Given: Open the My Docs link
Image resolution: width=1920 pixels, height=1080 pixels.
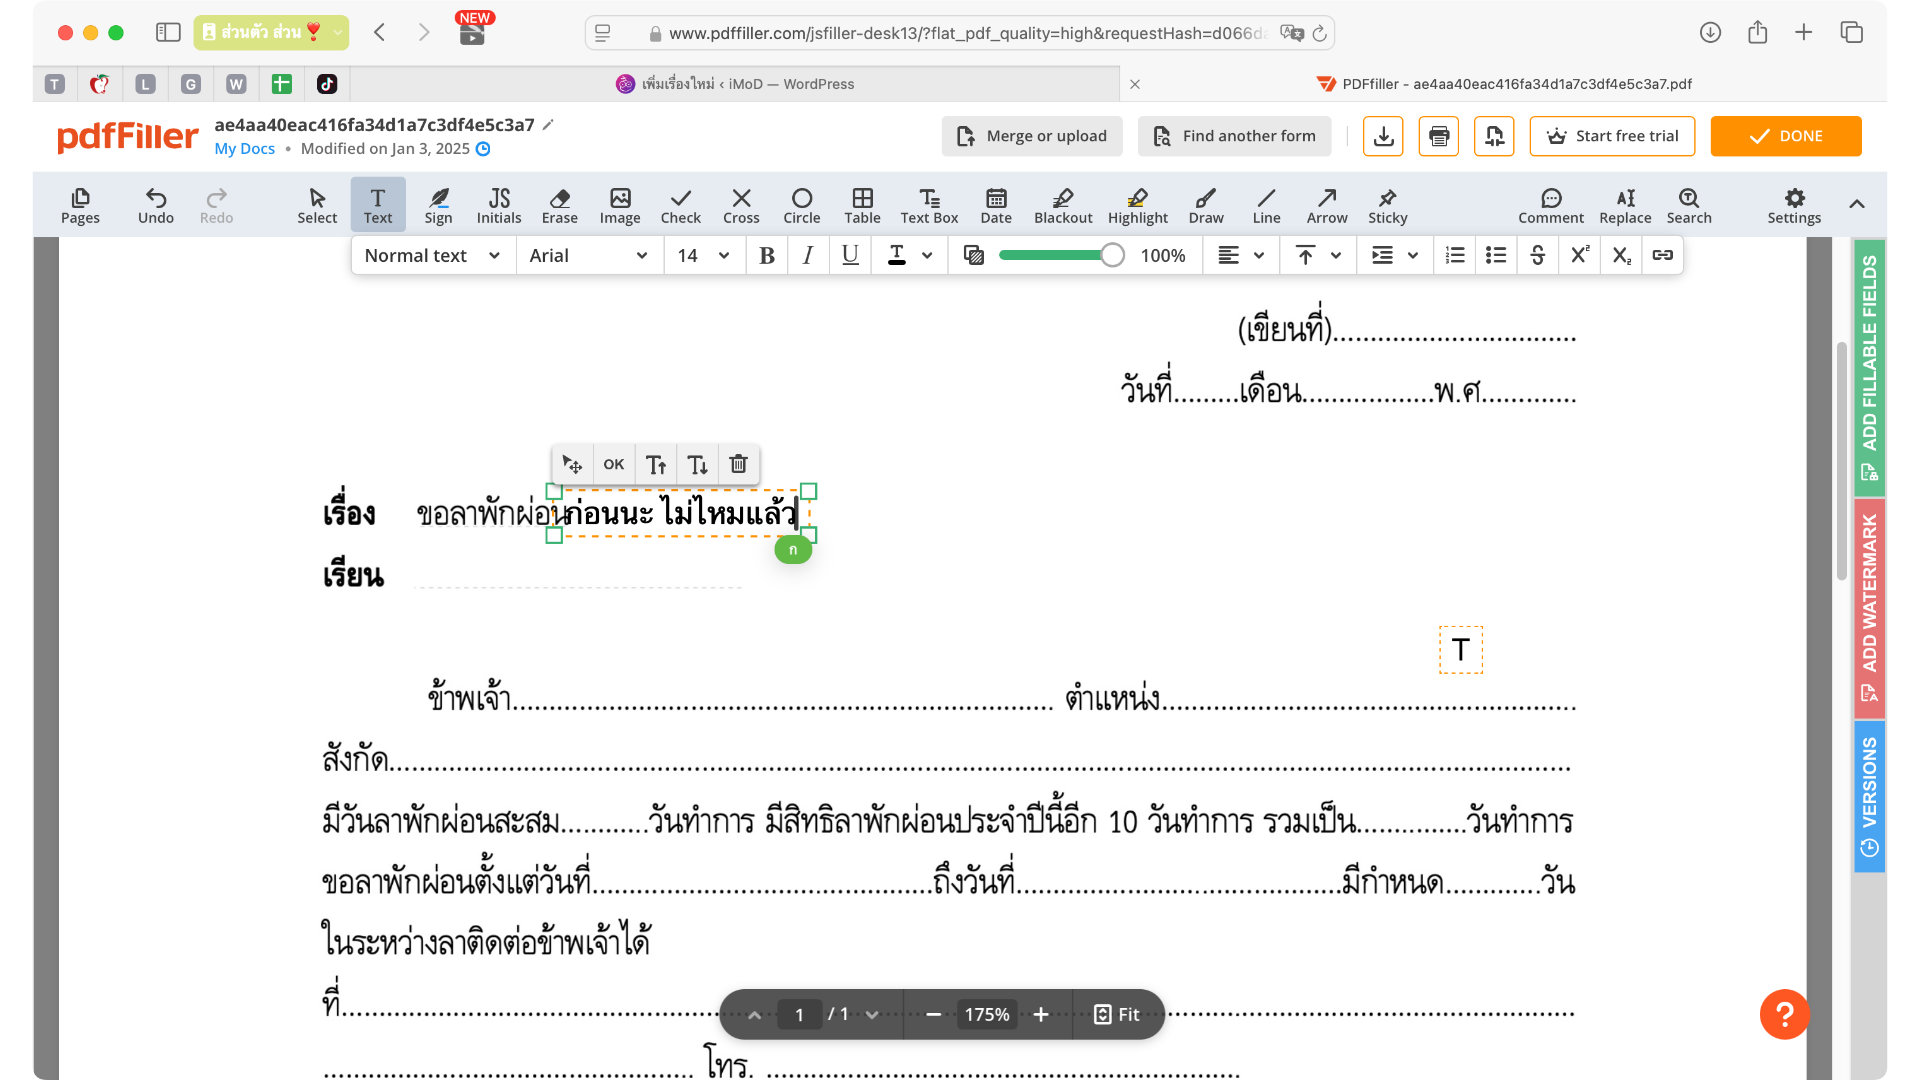Looking at the screenshot, I should [244, 148].
